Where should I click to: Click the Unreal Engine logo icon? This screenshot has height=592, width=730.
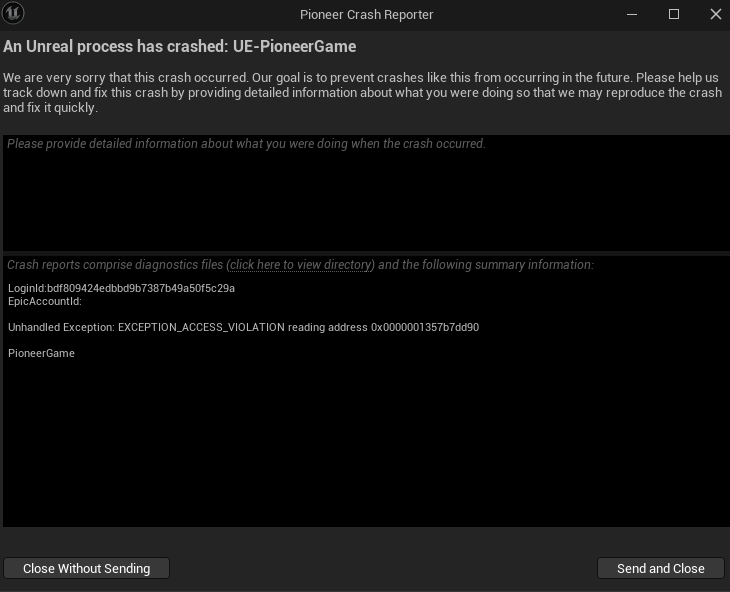pyautogui.click(x=14, y=14)
